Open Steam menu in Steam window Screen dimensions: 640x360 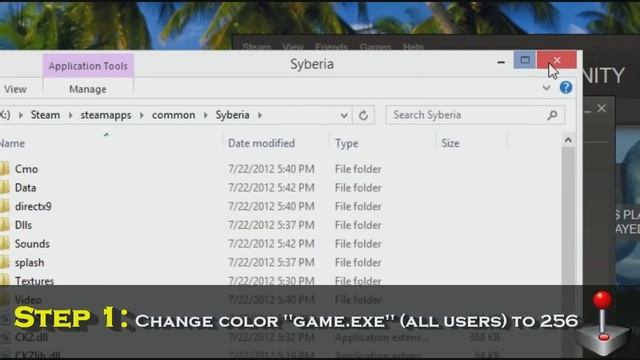pyautogui.click(x=257, y=47)
